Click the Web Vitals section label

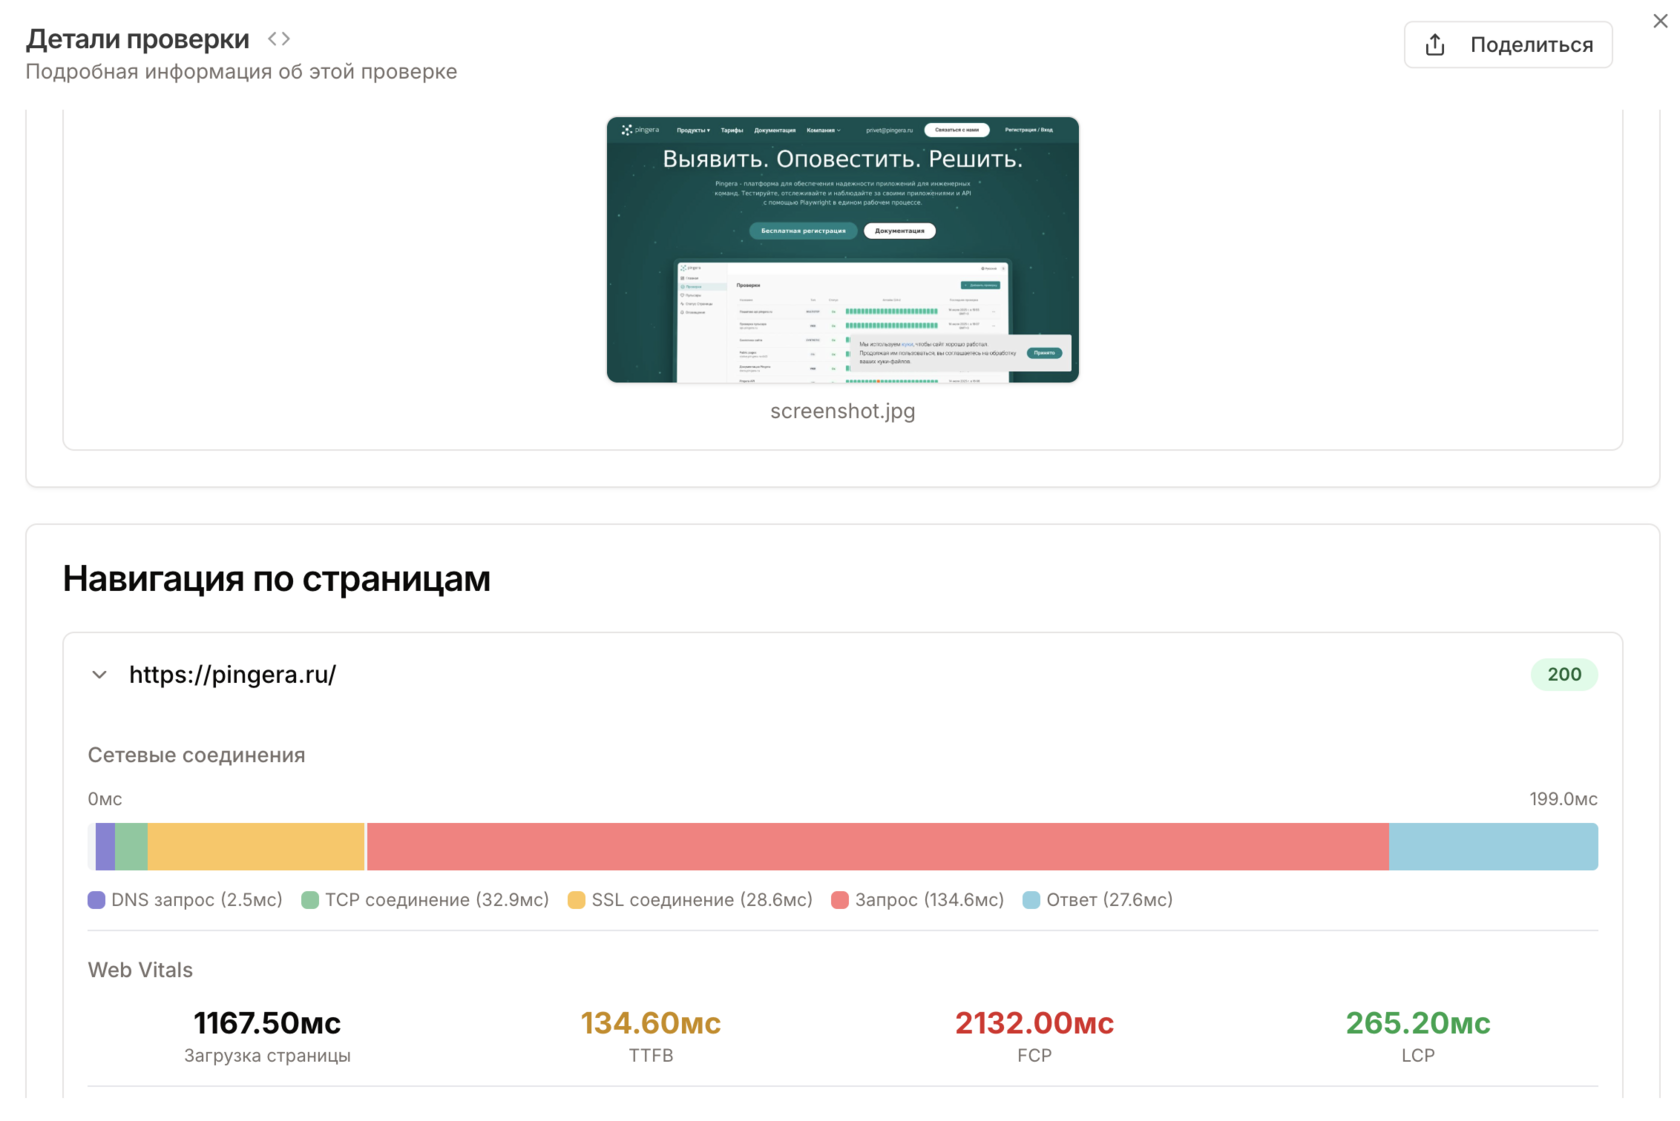(x=140, y=970)
